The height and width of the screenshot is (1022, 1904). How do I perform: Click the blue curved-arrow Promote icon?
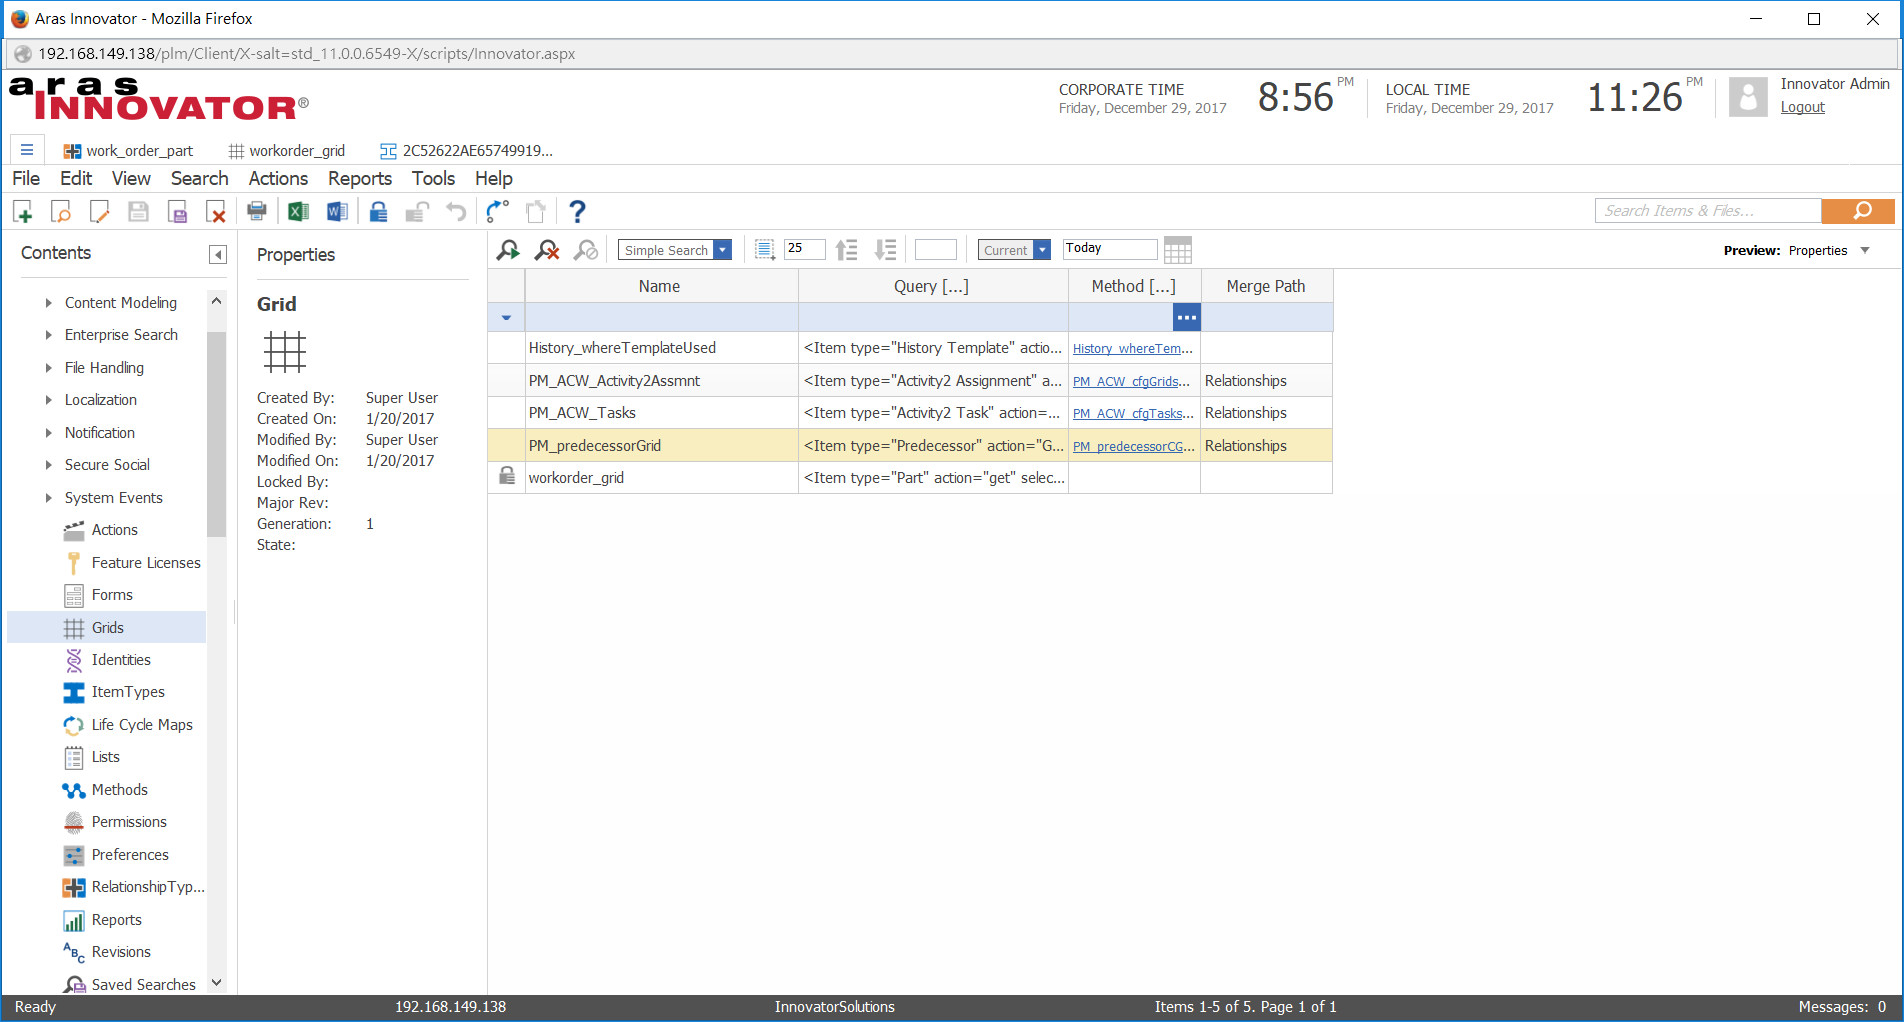pyautogui.click(x=497, y=211)
